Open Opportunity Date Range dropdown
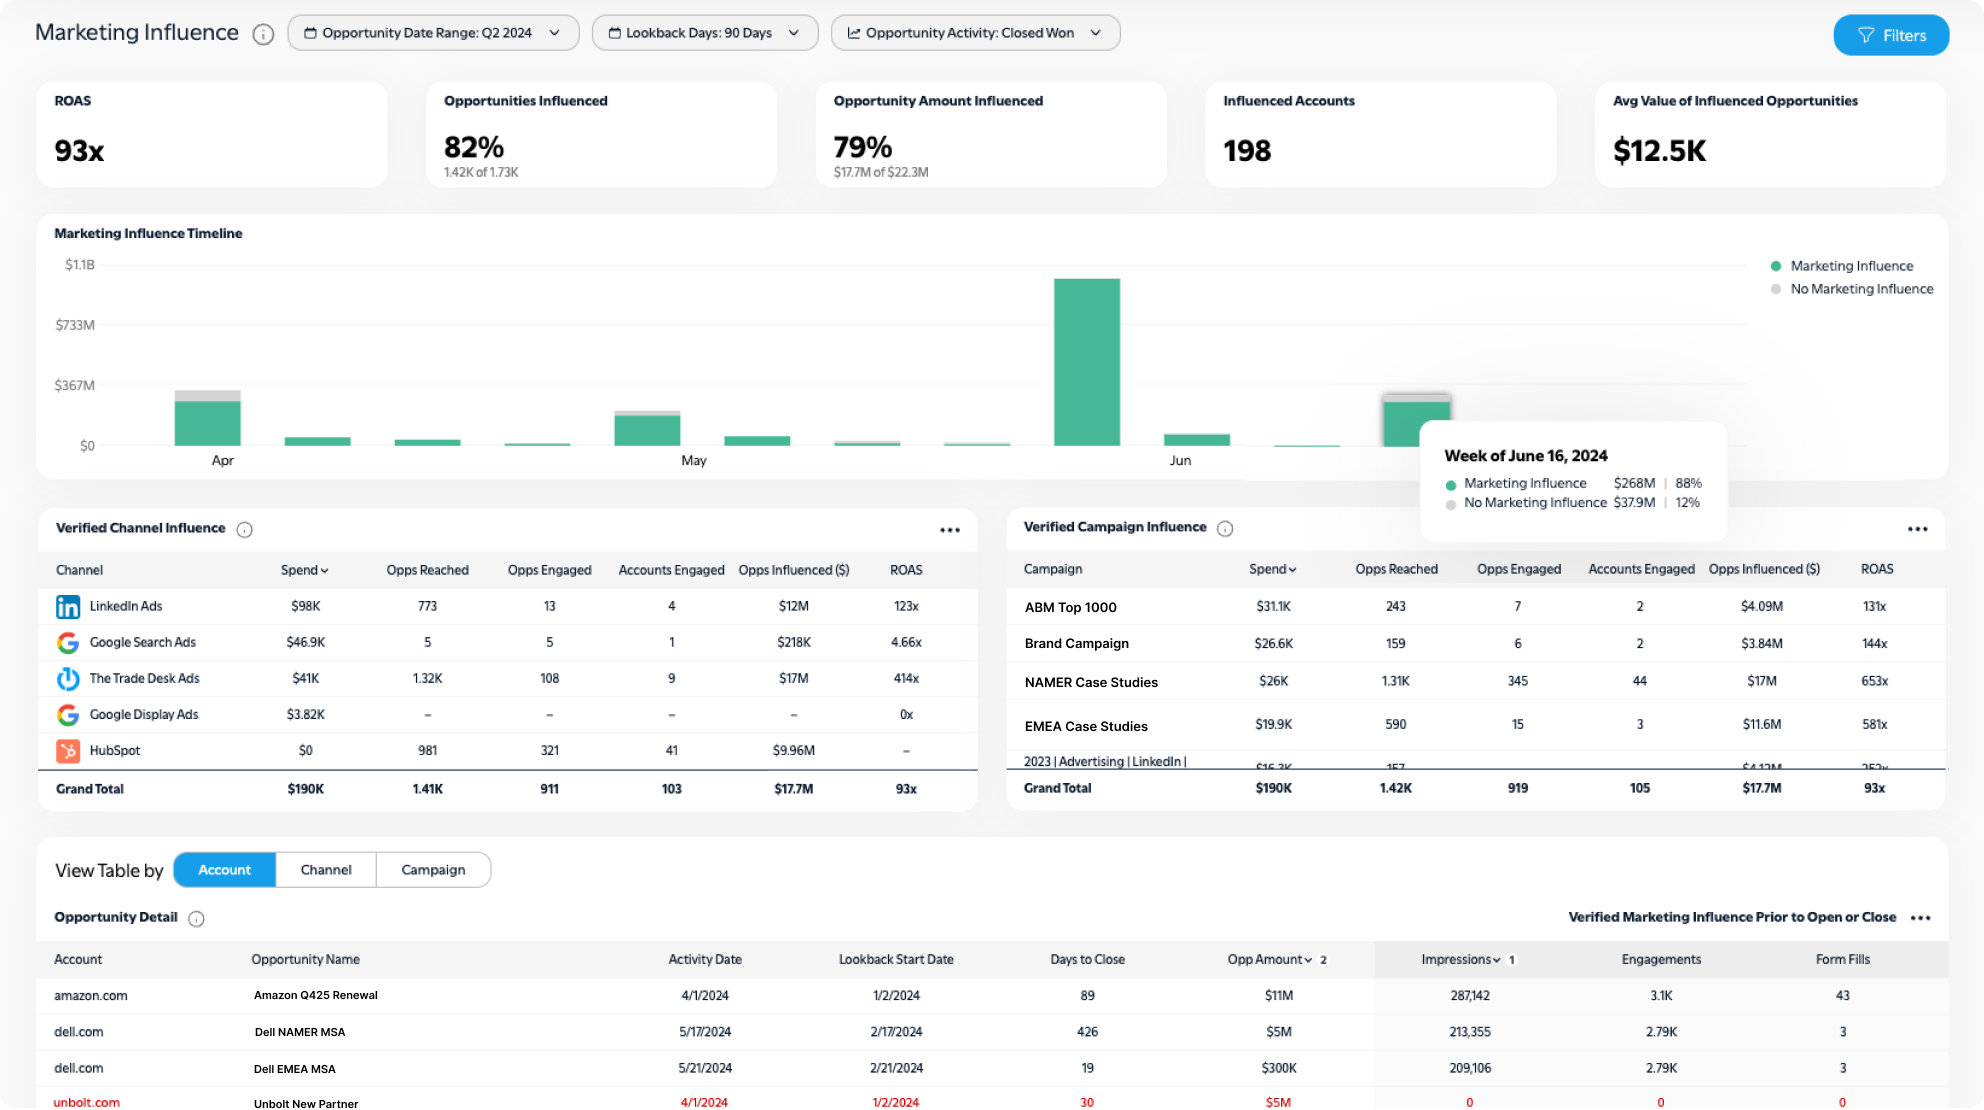 coord(433,33)
